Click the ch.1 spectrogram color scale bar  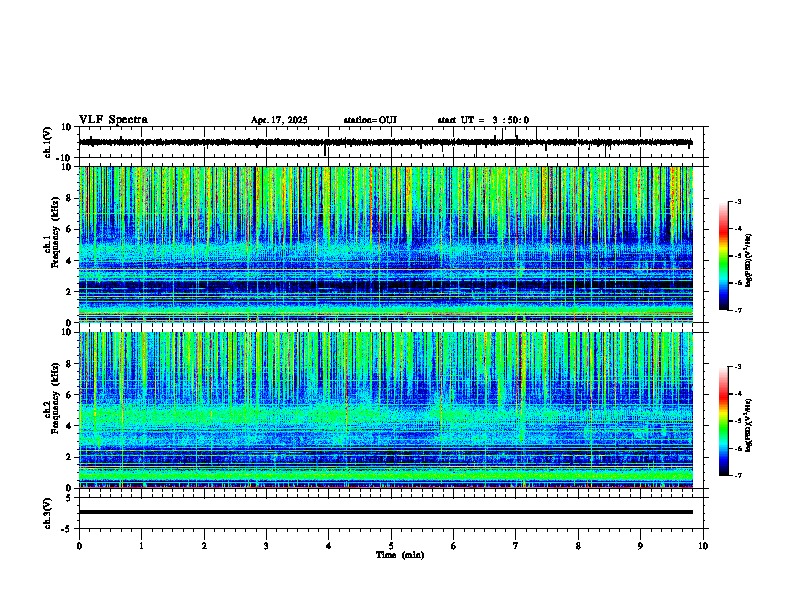(x=723, y=256)
